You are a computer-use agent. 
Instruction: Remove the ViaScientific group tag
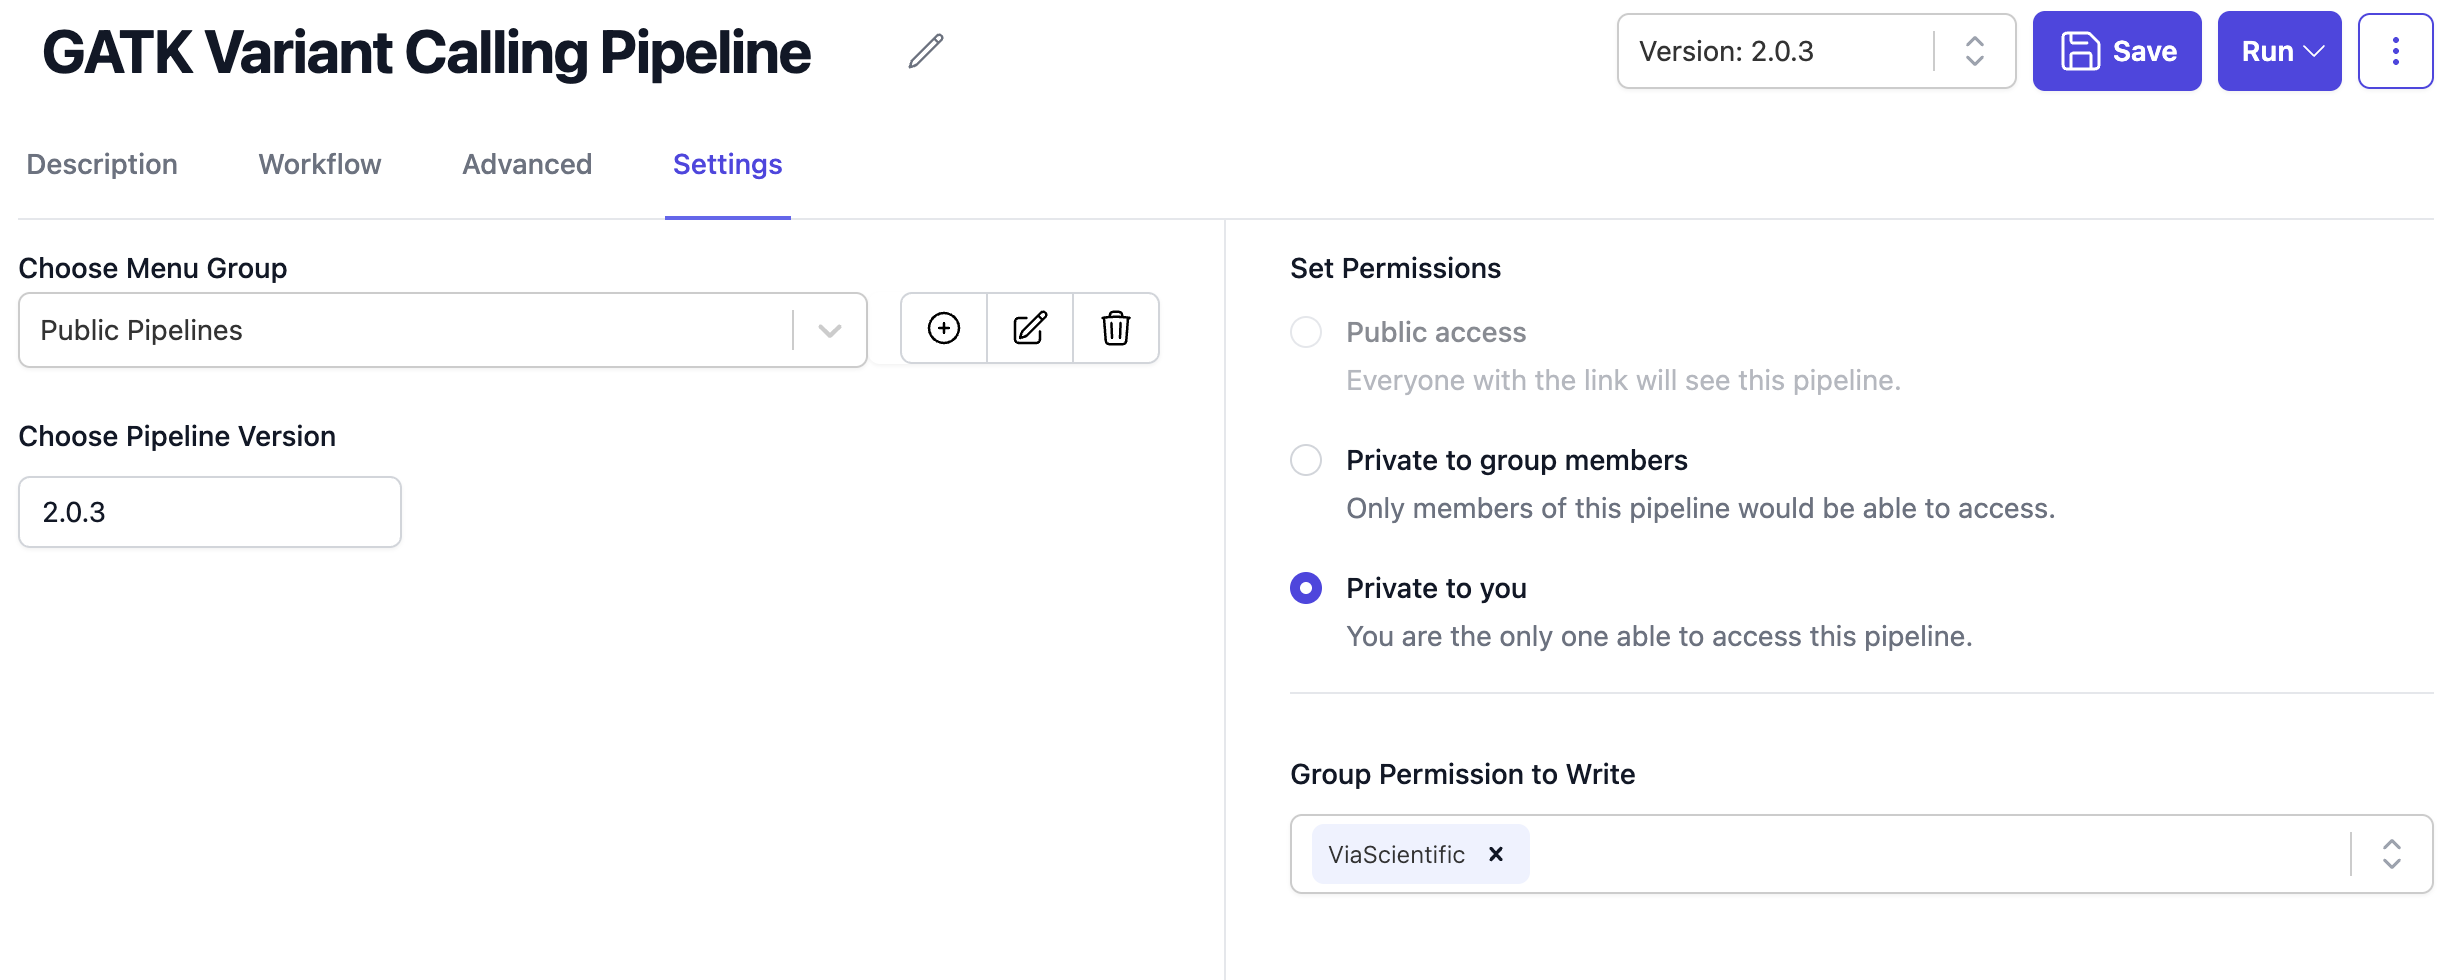(1496, 854)
